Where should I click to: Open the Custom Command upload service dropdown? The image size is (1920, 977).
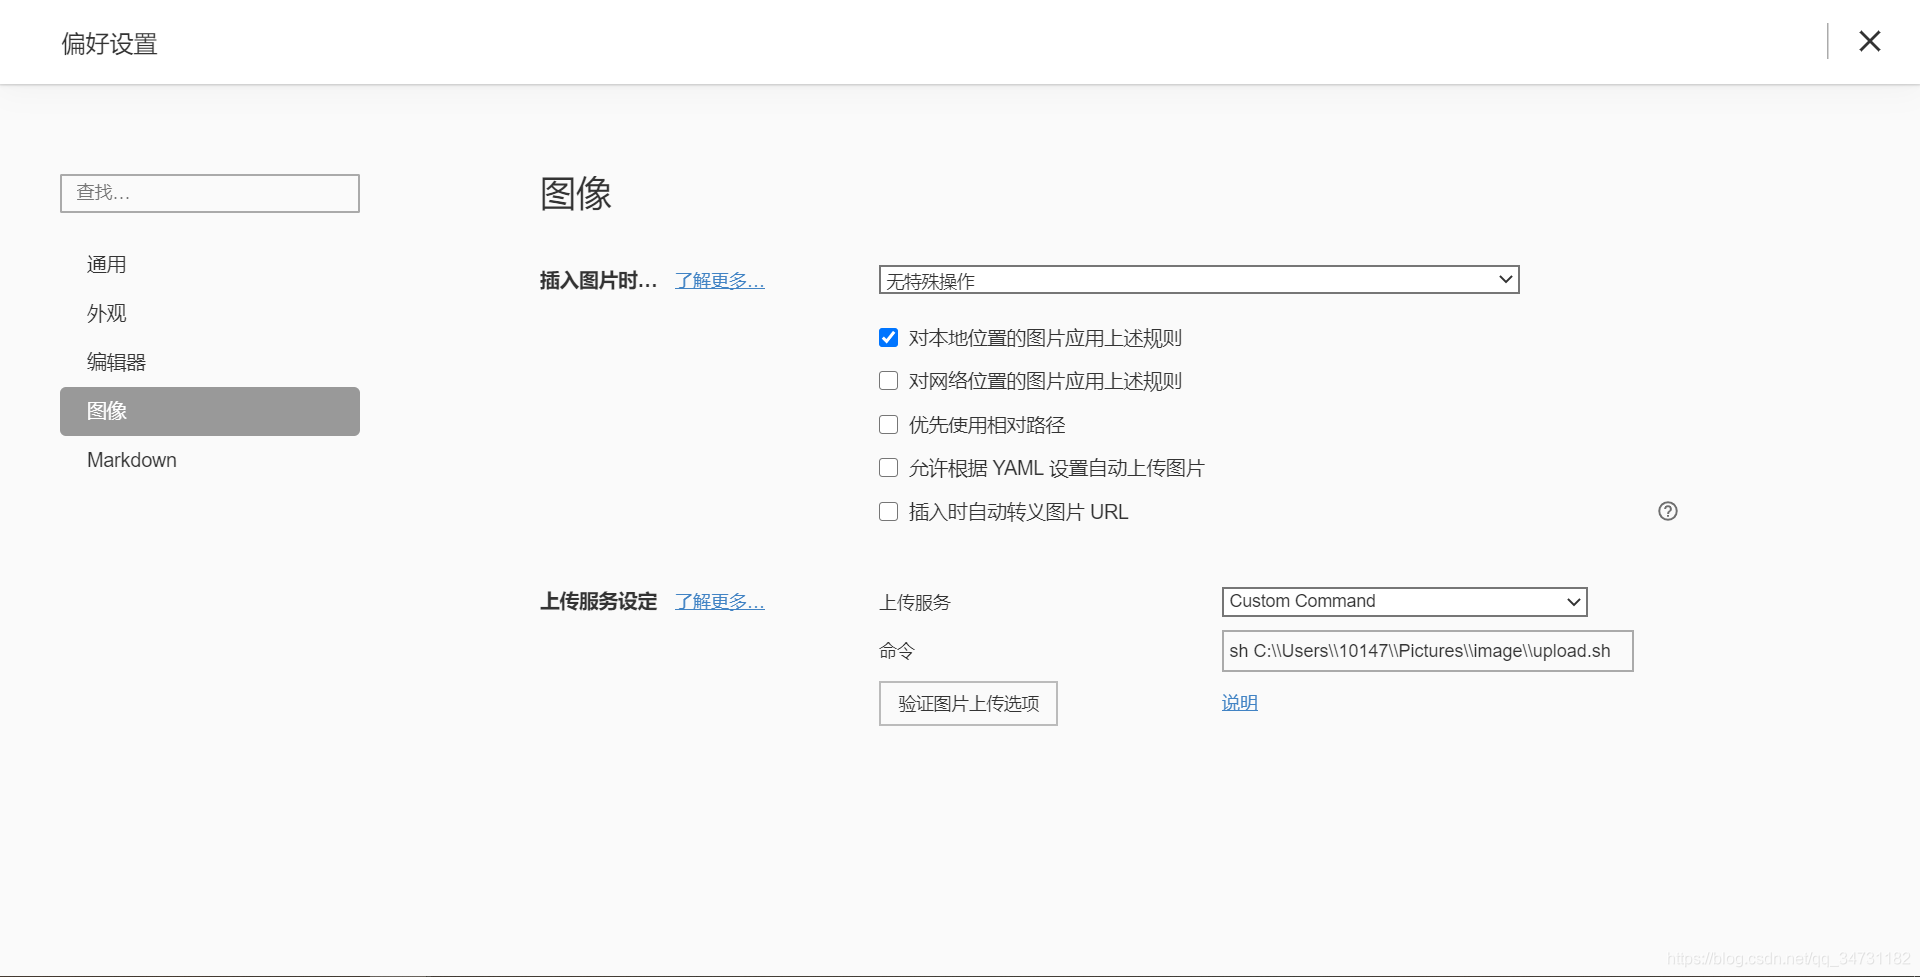(1404, 601)
